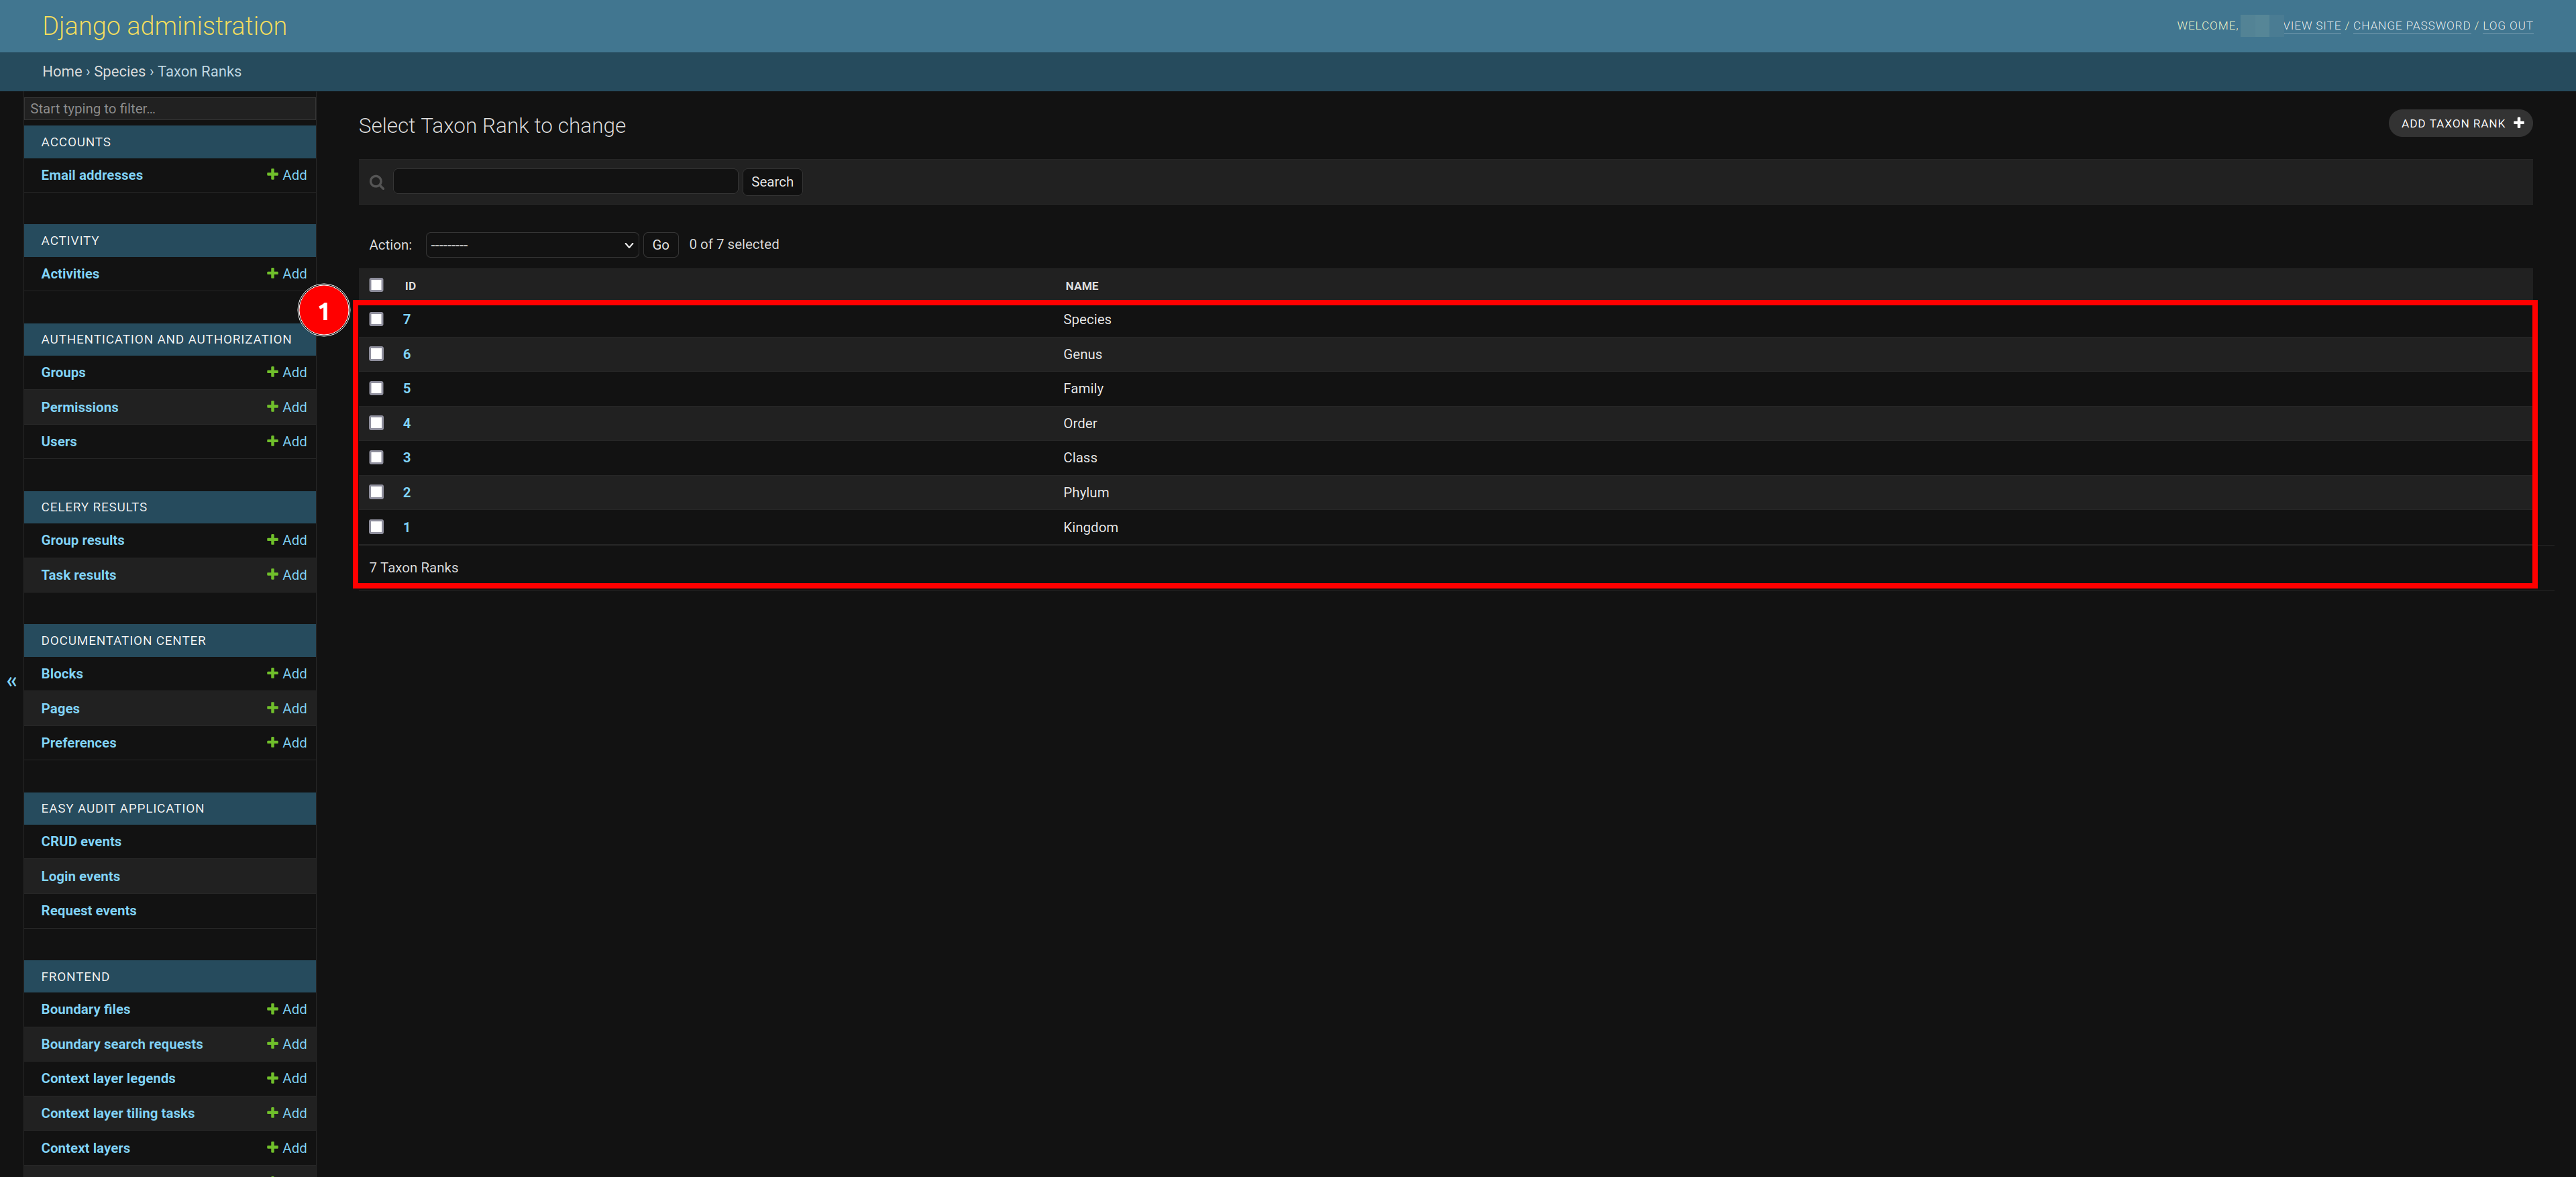Go to Home in breadcrumb
This screenshot has width=2576, height=1177.
click(62, 72)
